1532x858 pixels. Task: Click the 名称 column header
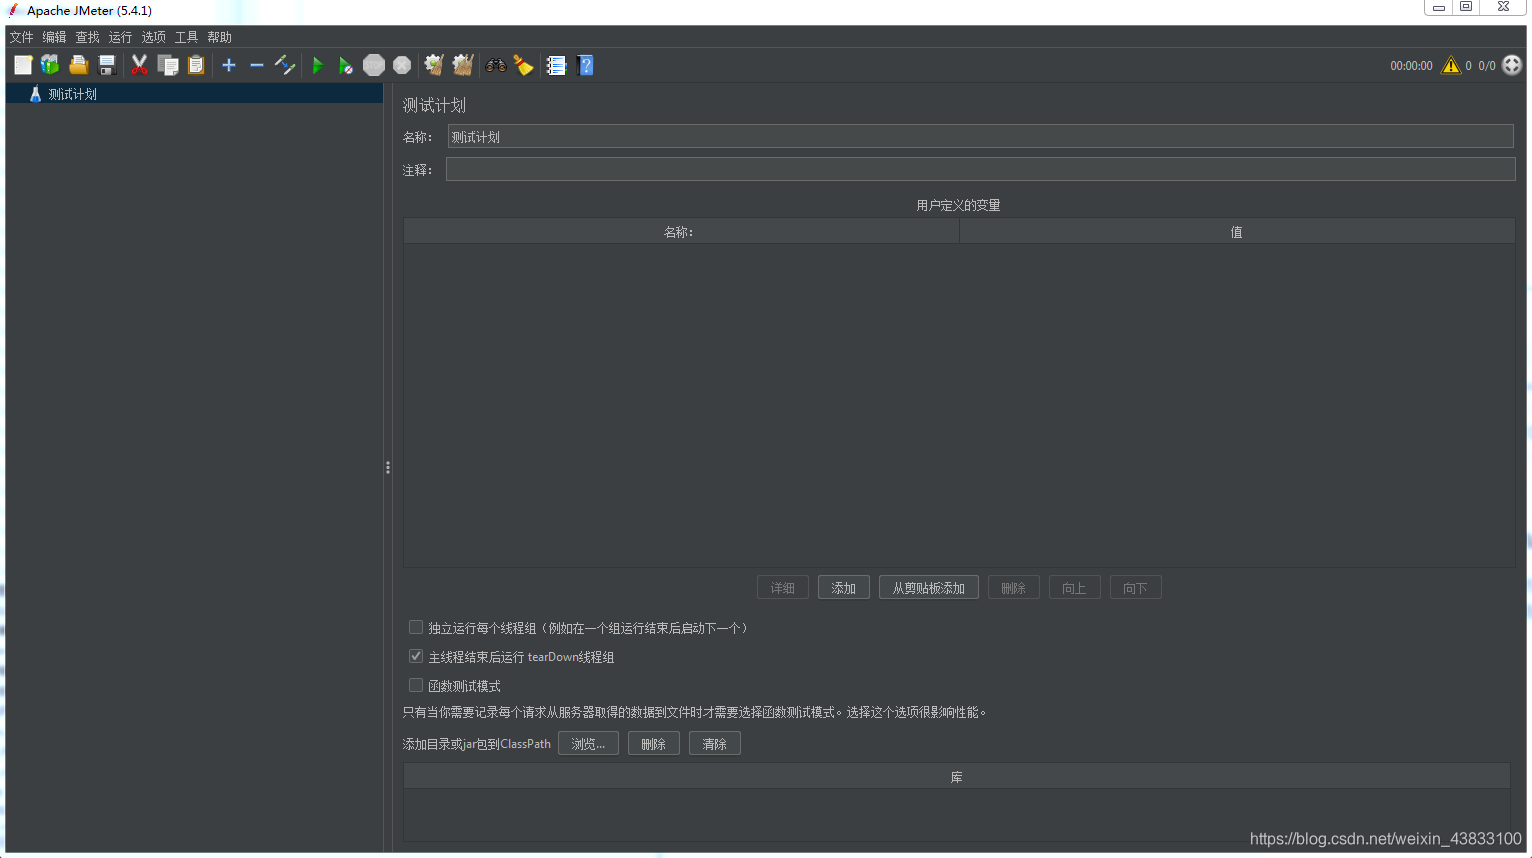(681, 232)
